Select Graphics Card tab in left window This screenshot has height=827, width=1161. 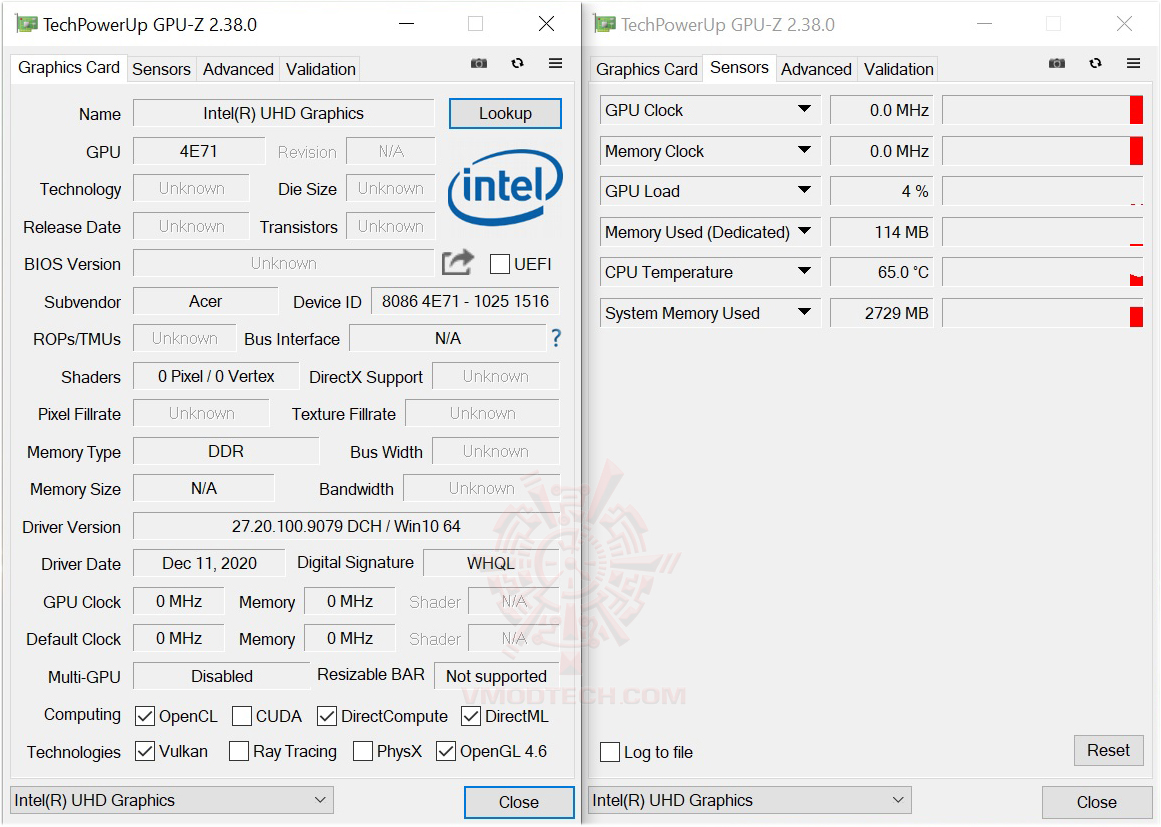(x=69, y=67)
